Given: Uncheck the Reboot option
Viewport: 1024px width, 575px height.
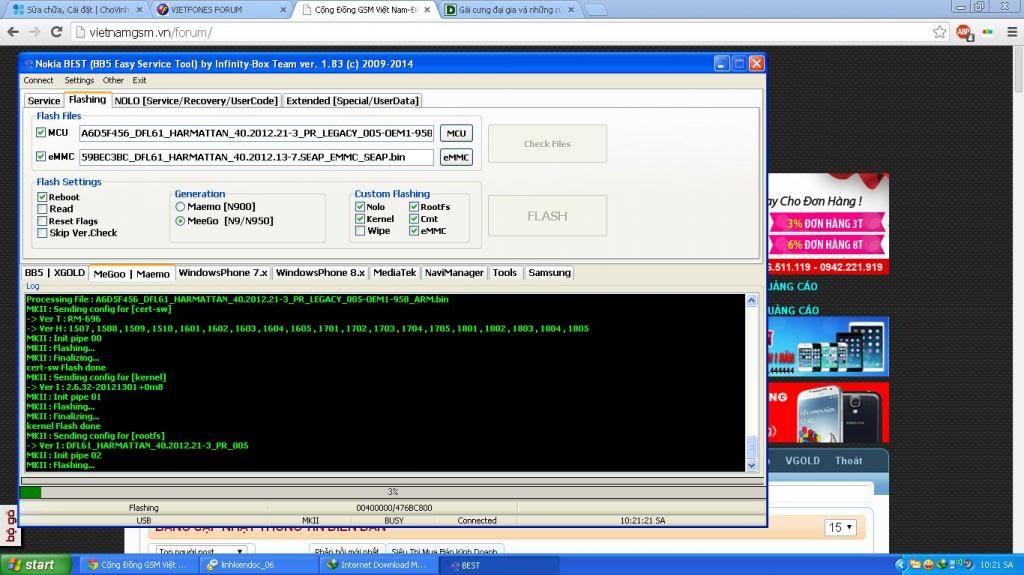Looking at the screenshot, I should click(42, 197).
